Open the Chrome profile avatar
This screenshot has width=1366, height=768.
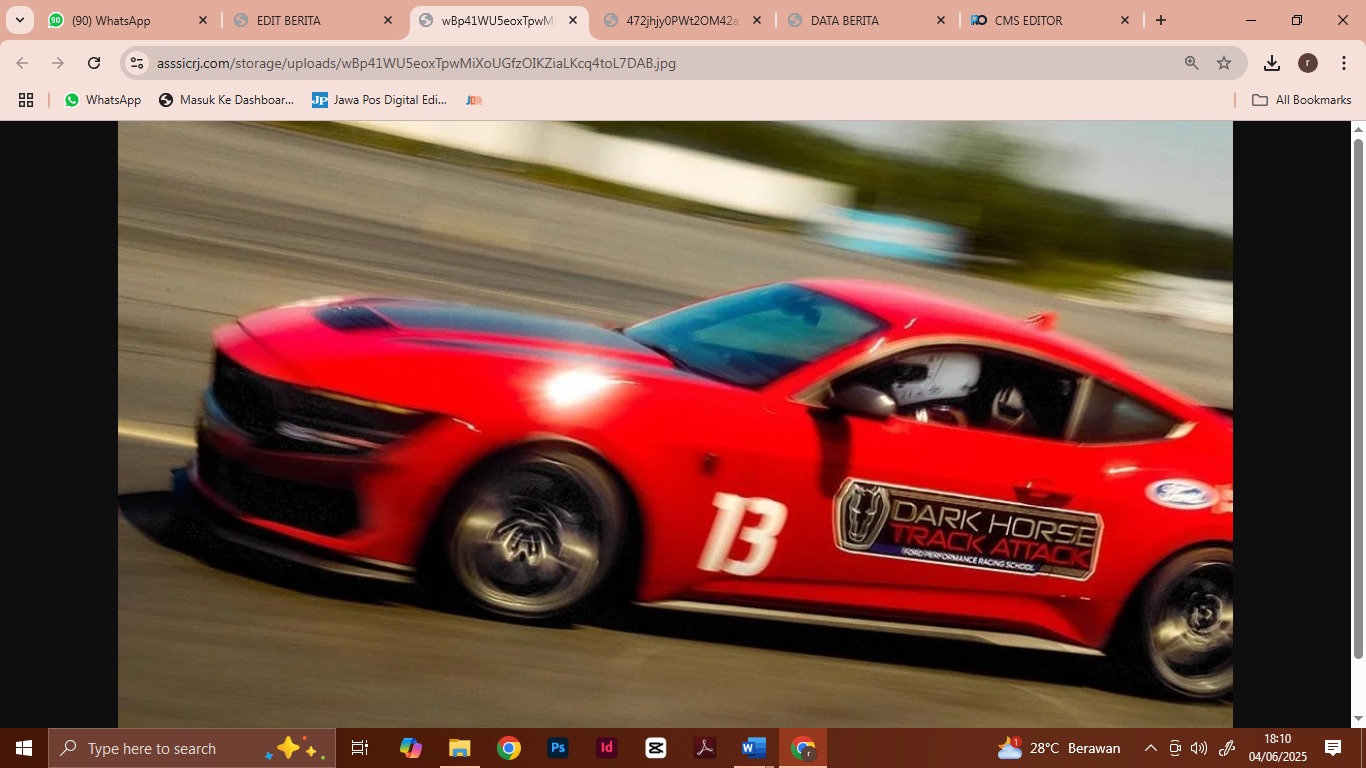tap(1308, 63)
